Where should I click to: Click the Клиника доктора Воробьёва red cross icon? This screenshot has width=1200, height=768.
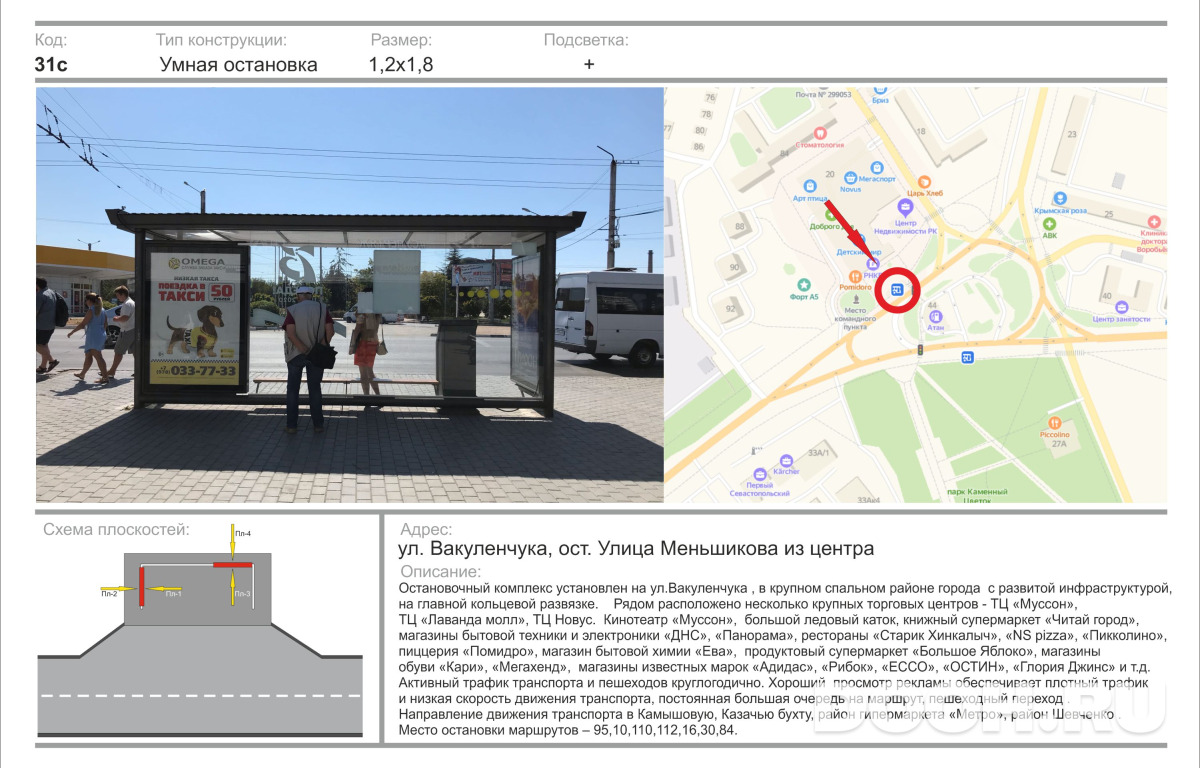(1154, 221)
